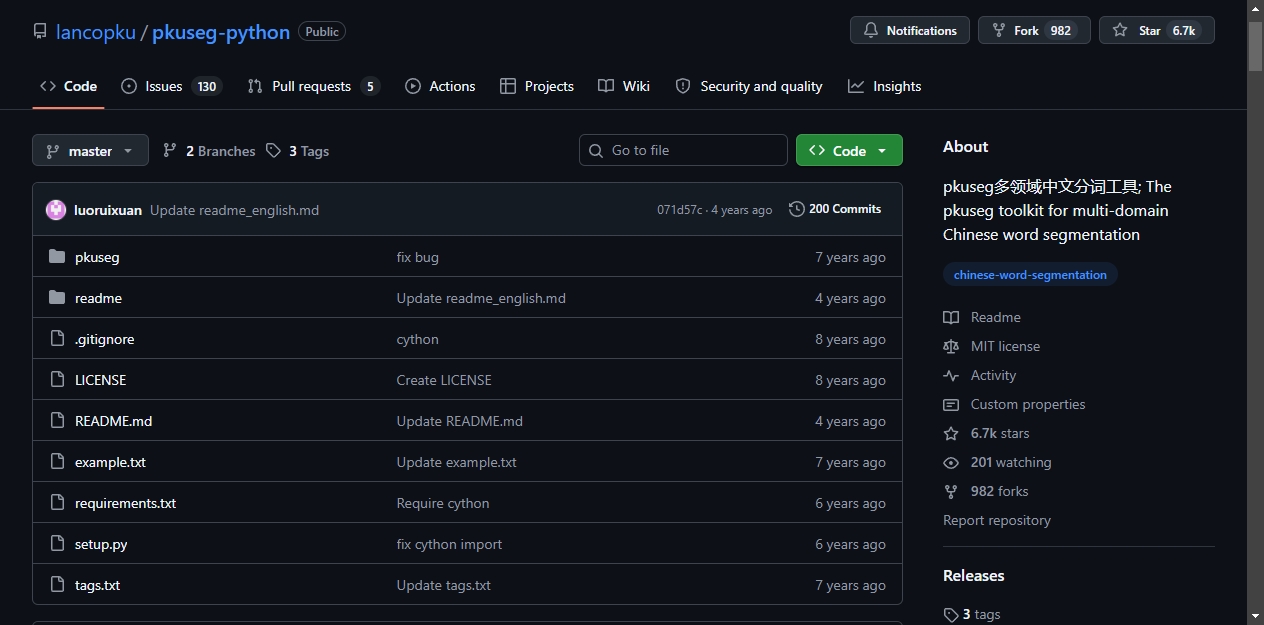The width and height of the screenshot is (1264, 625).
Task: Open the LICENSE file
Action: tap(100, 380)
